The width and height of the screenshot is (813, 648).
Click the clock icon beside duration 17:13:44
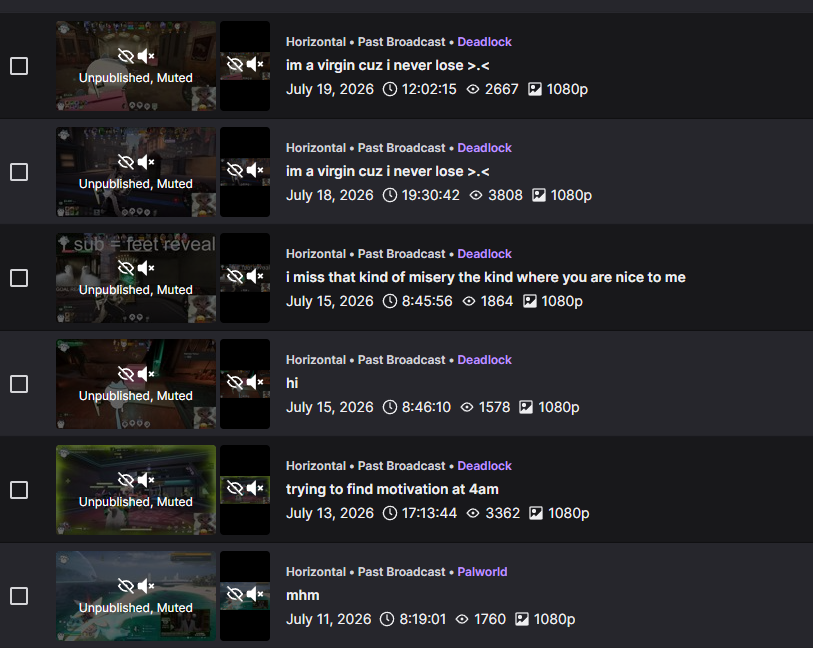coord(390,513)
